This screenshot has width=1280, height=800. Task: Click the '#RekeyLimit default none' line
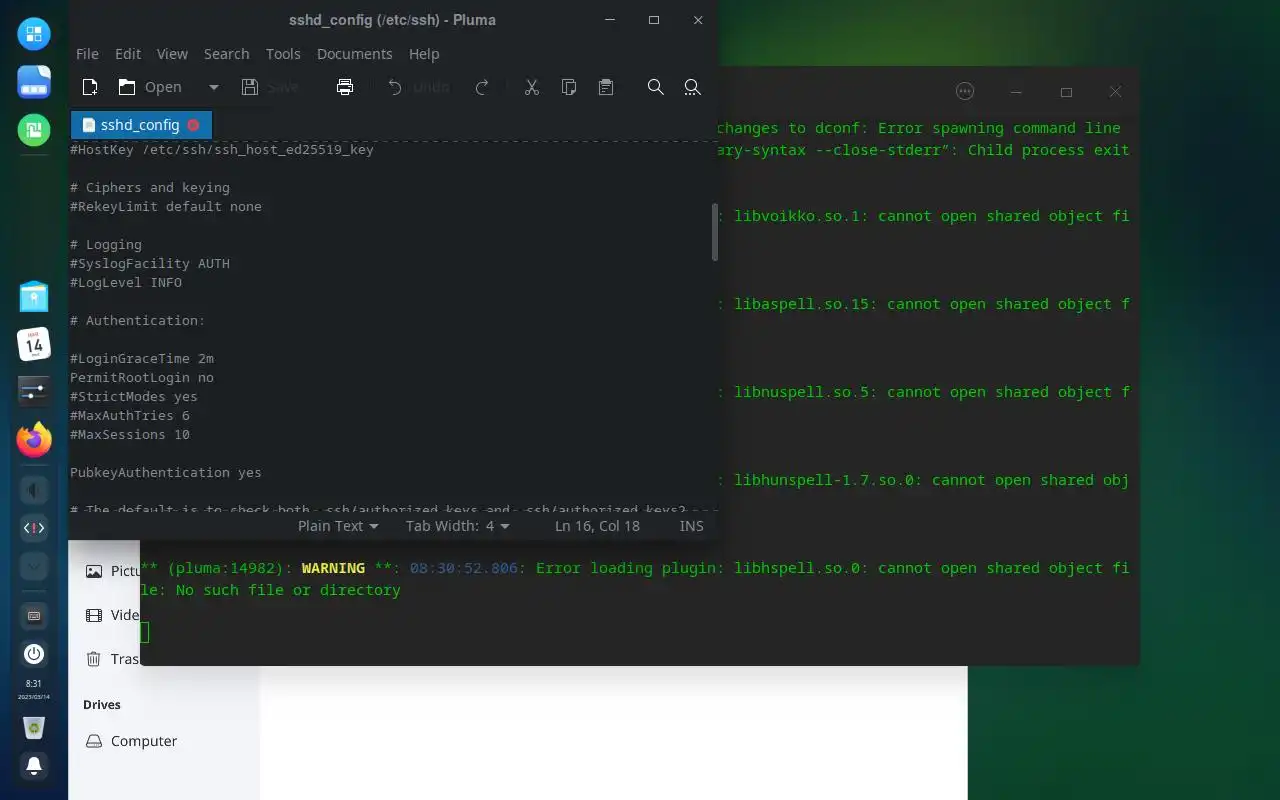(166, 207)
